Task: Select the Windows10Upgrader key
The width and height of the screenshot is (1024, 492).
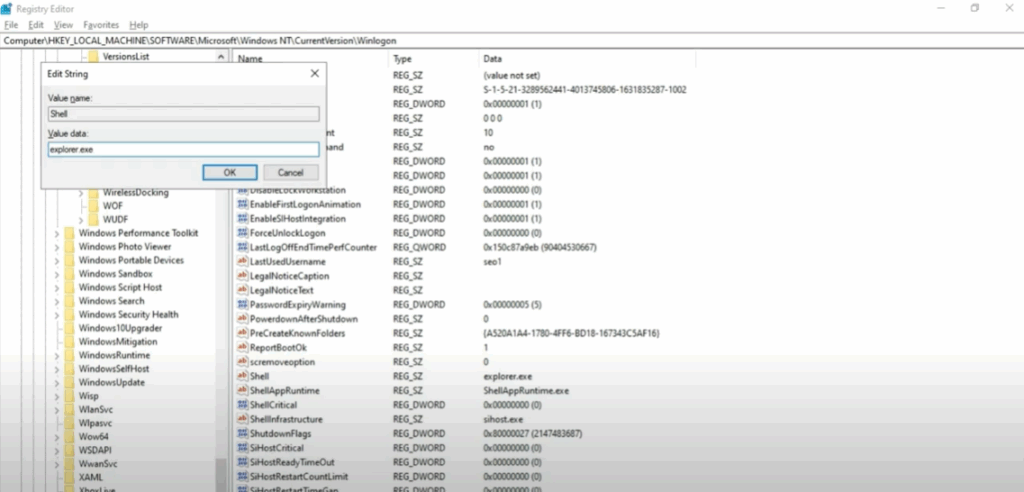Action: coord(120,328)
